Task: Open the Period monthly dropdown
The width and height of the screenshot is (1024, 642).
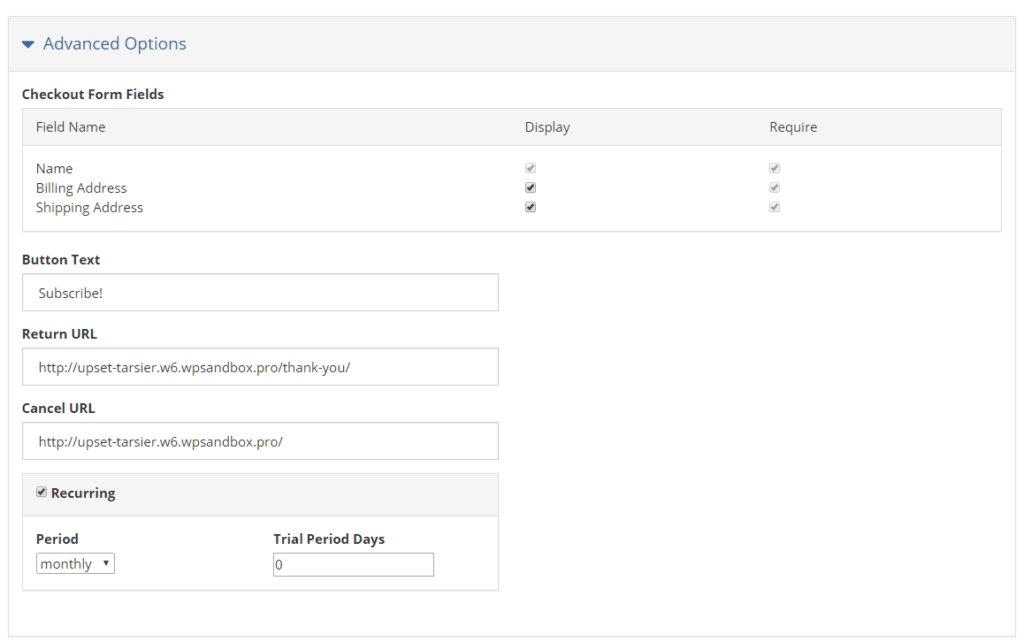Action: pos(76,564)
